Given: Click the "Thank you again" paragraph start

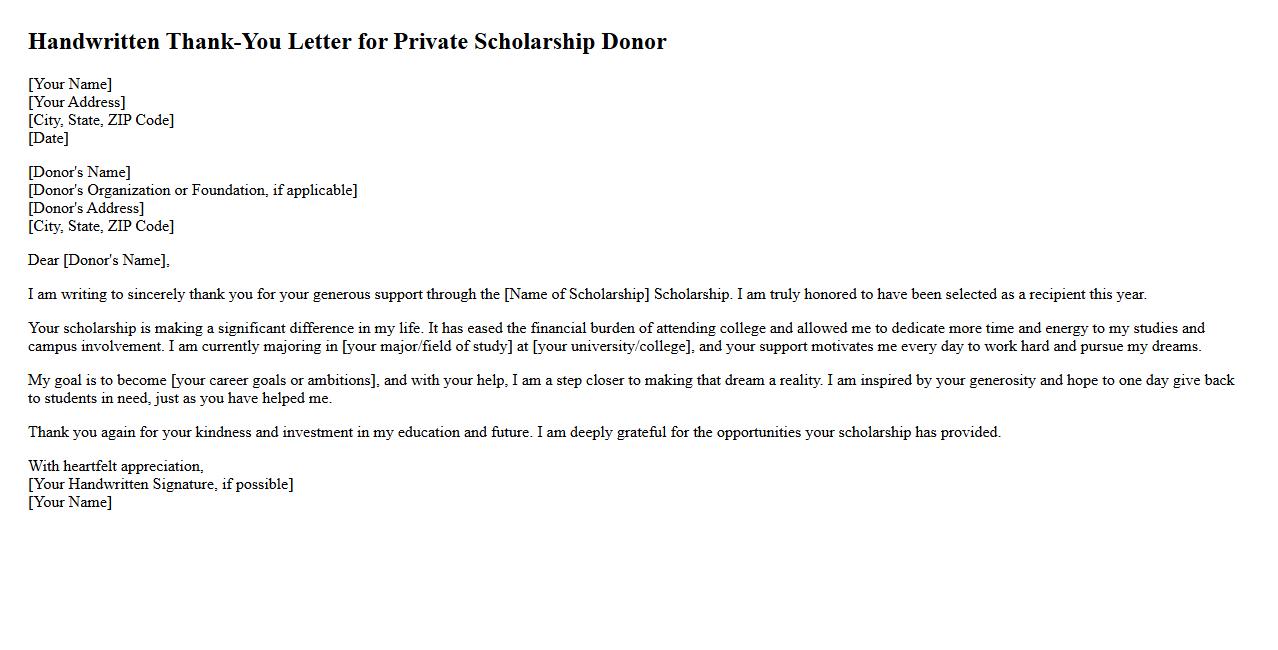Looking at the screenshot, I should (80, 432).
